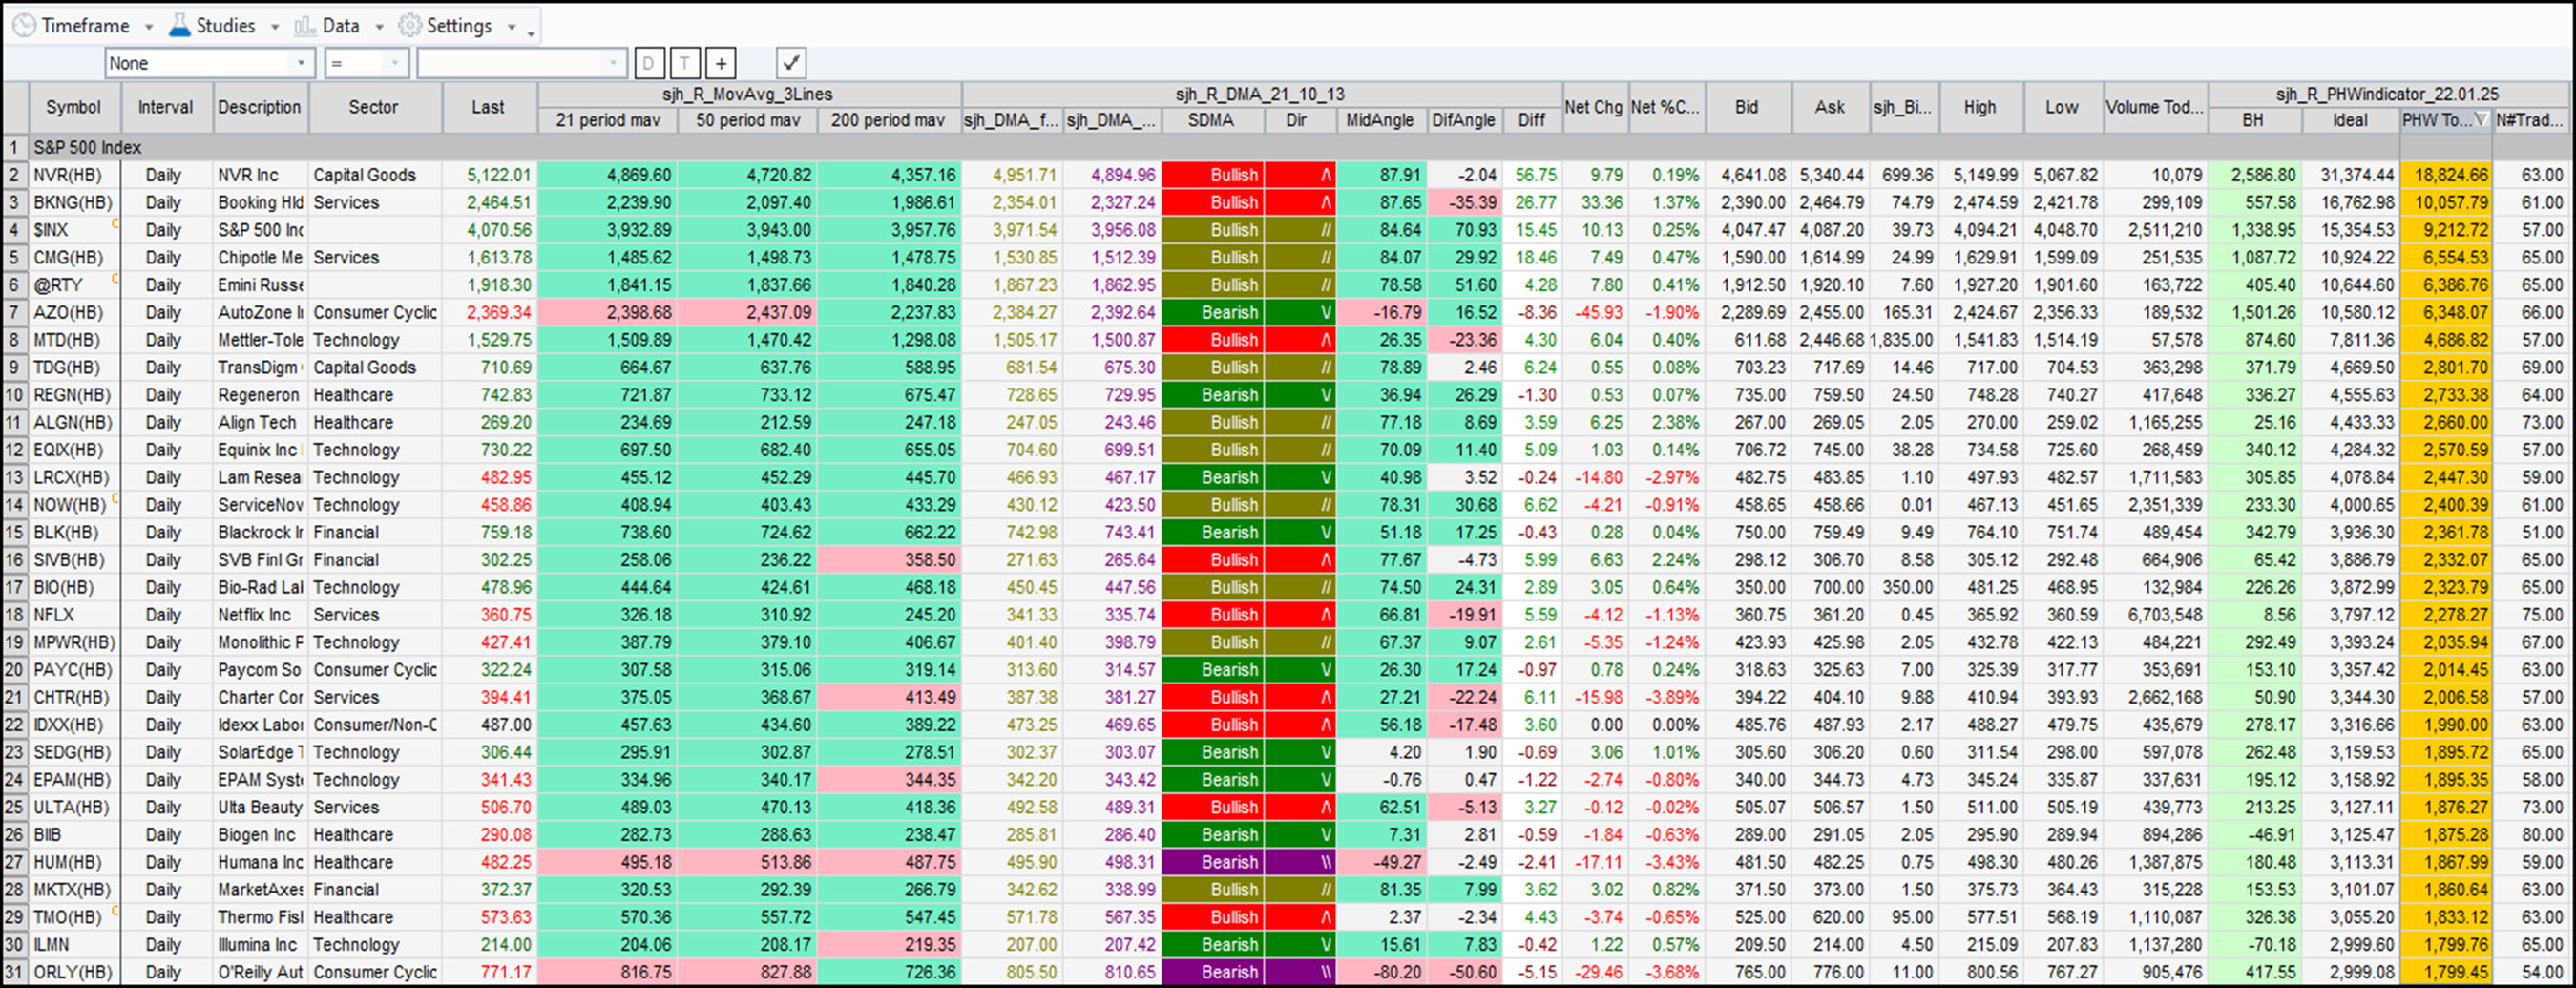Click the Symbol column header

(74, 107)
